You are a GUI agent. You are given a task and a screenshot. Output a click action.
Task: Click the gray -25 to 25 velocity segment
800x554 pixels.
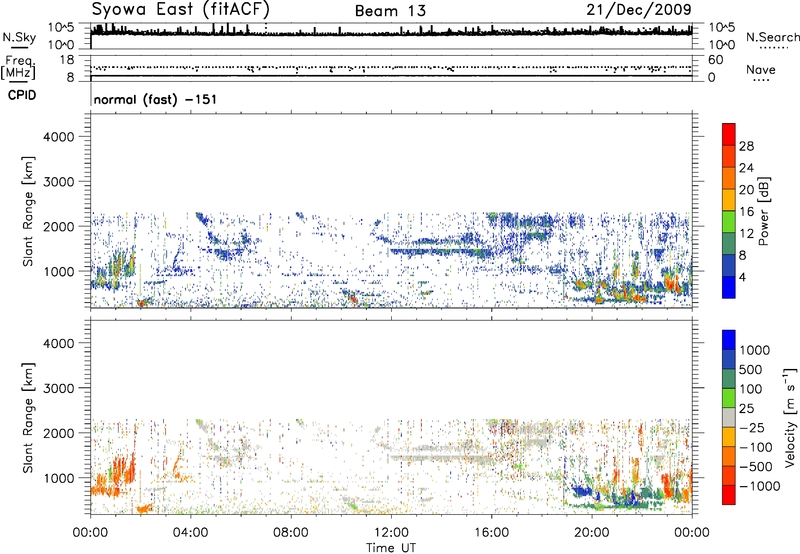729,418
